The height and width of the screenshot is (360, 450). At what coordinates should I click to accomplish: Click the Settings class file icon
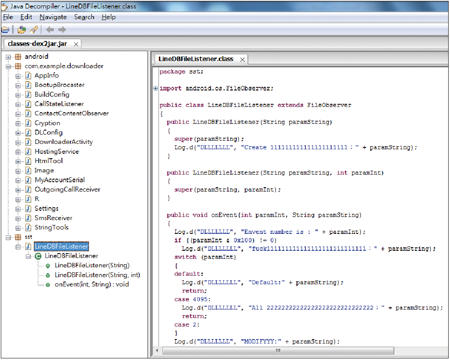click(x=28, y=209)
